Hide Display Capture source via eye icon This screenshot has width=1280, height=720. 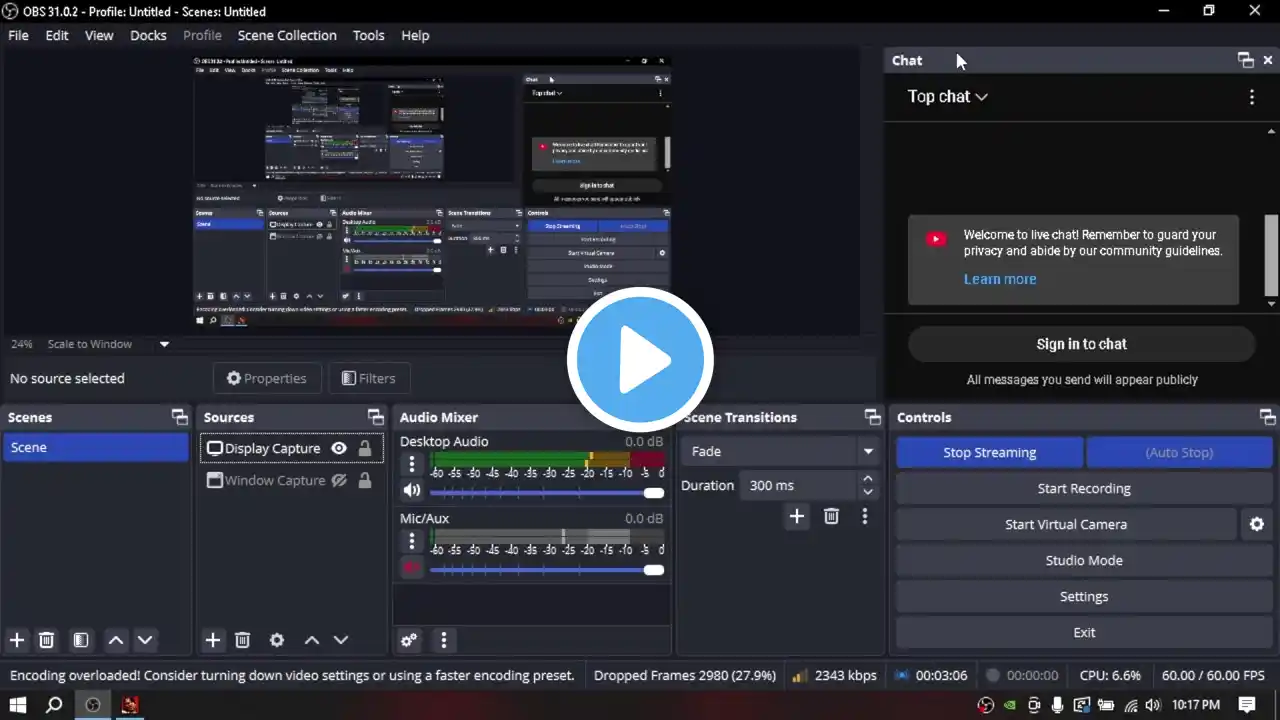339,448
